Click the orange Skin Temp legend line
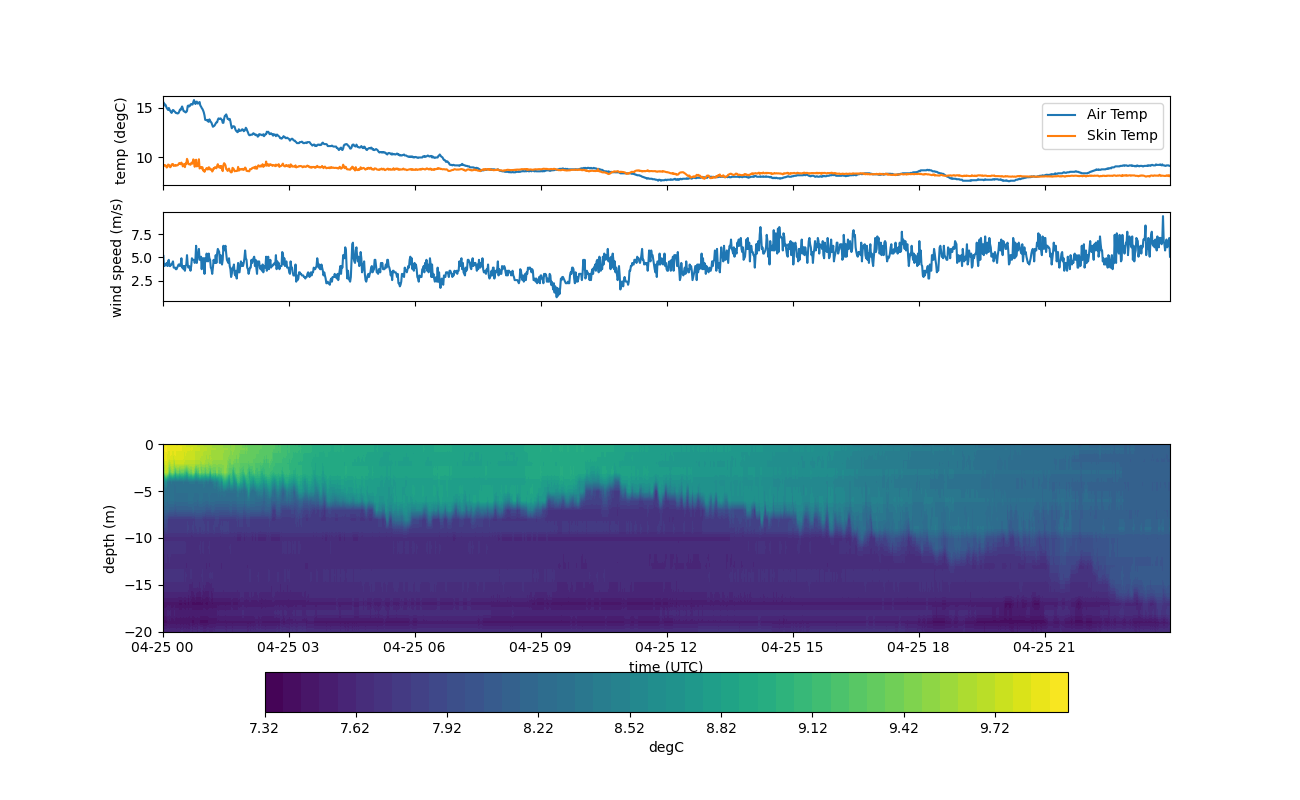Screen dimensions: 1300x800 point(1063,135)
